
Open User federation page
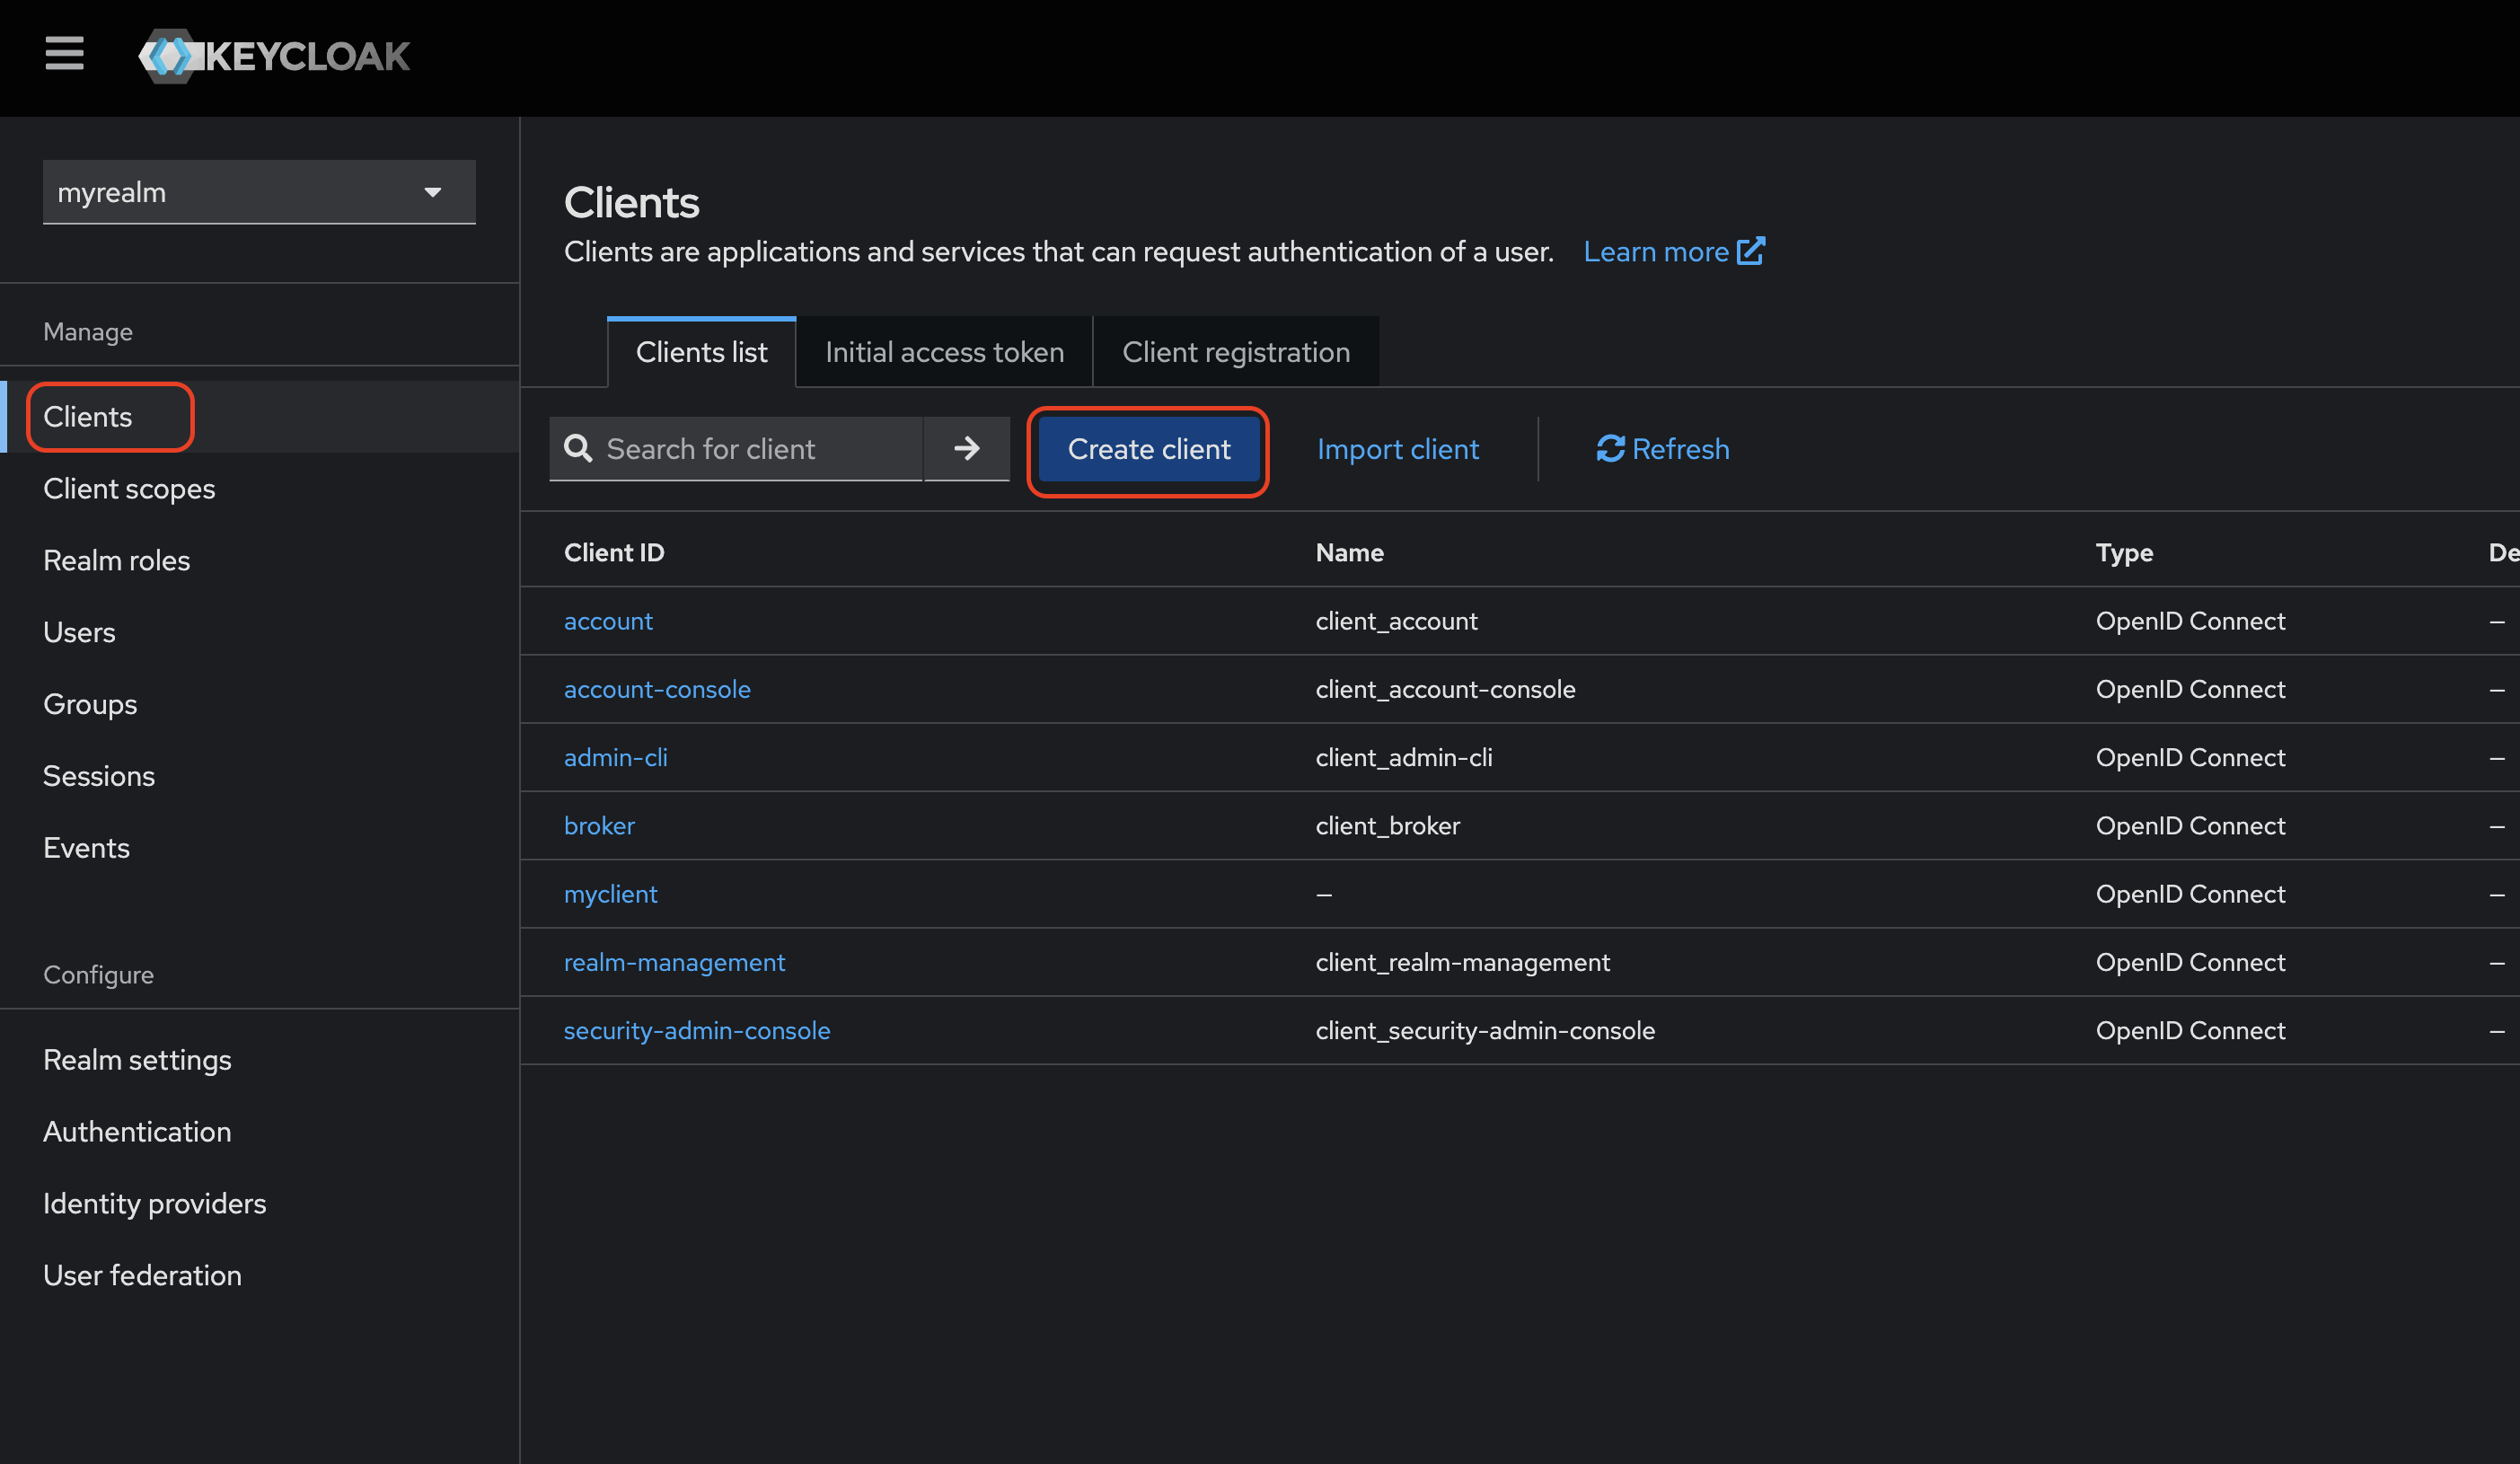[x=260, y=1276]
